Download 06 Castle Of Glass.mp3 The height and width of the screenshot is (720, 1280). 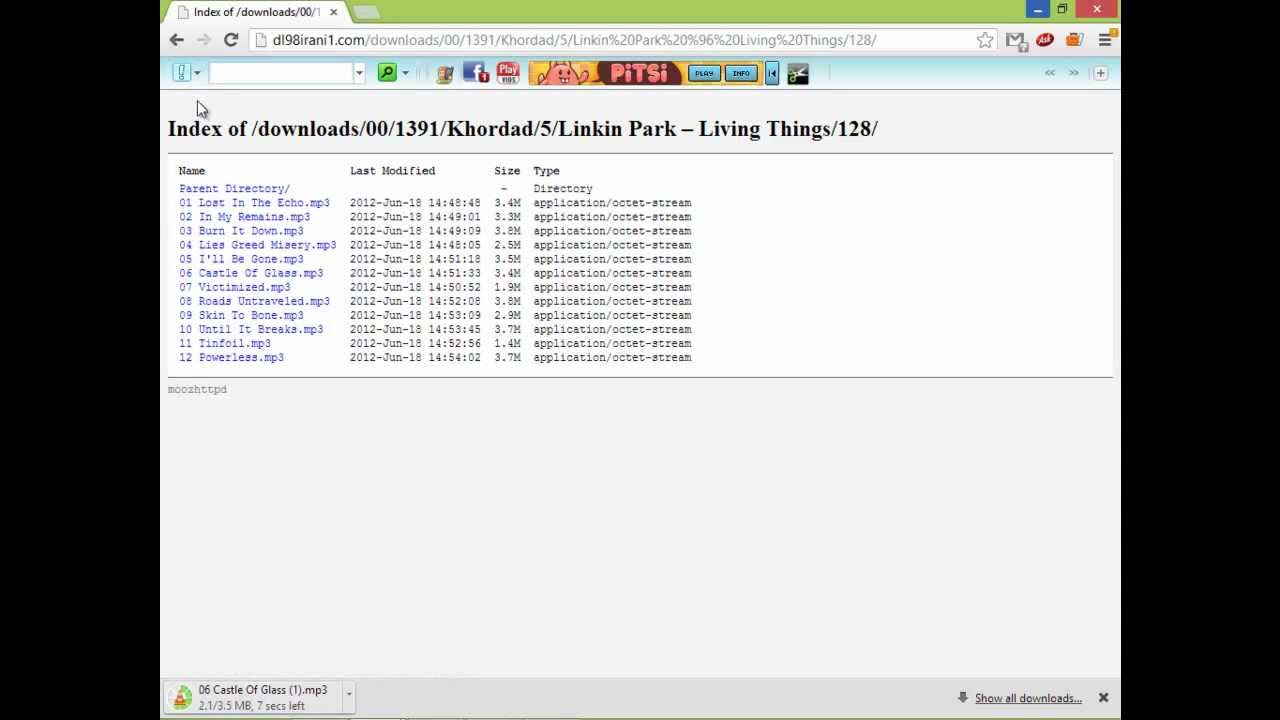coord(251,273)
